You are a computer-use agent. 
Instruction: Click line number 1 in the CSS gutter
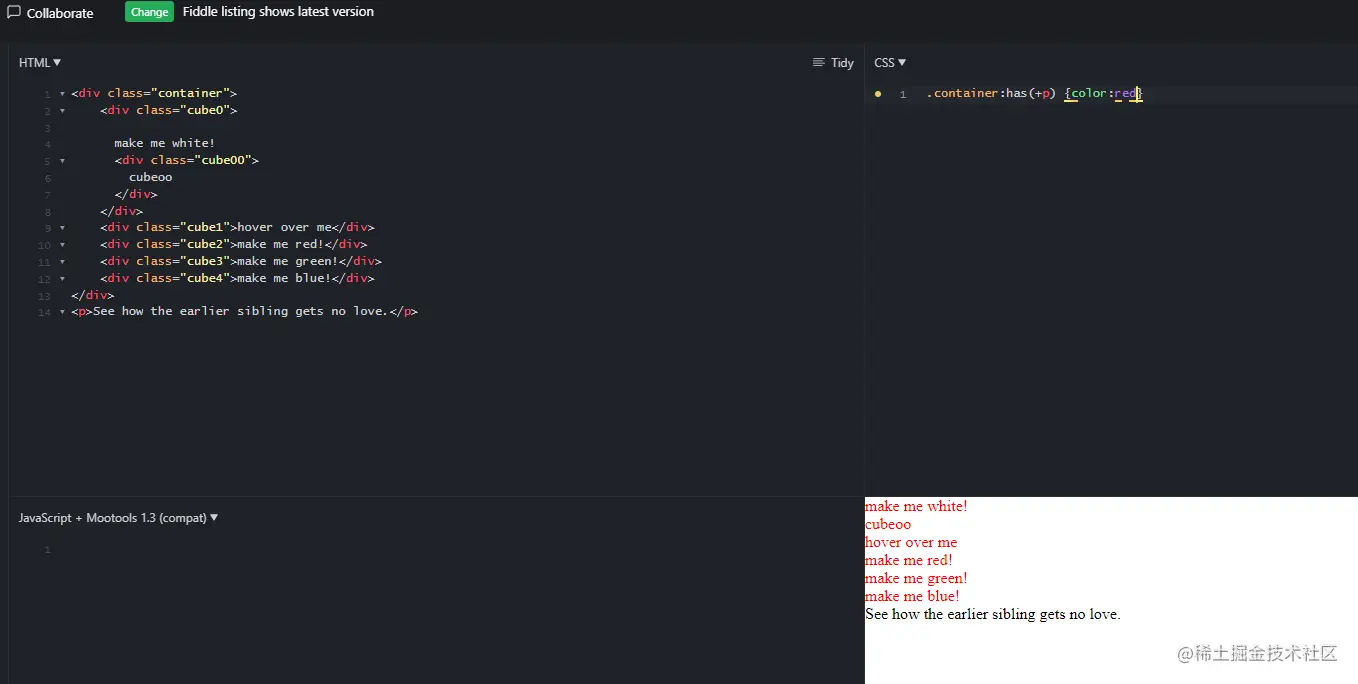(x=902, y=94)
